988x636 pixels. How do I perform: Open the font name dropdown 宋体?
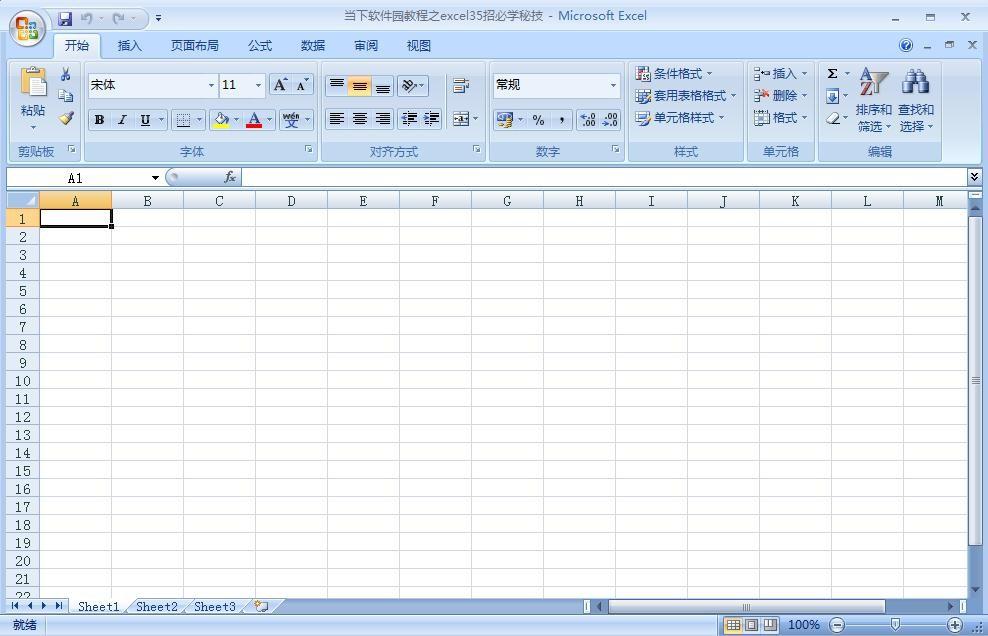211,85
